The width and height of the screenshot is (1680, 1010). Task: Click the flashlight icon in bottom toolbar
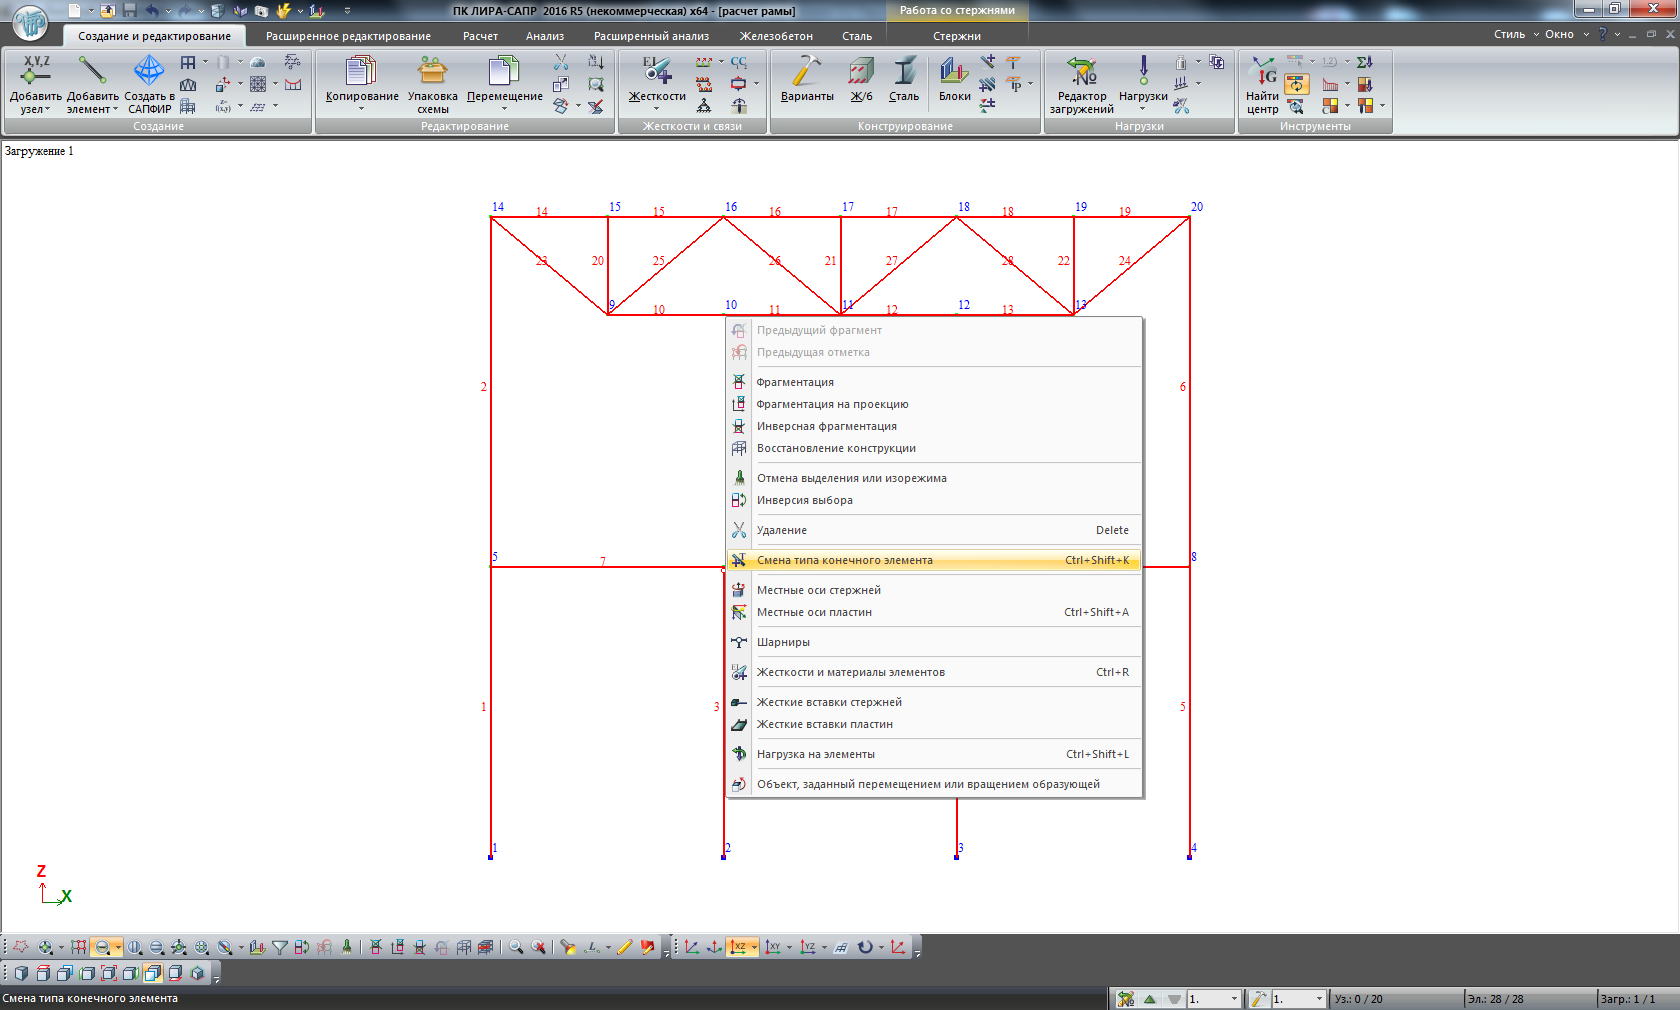568,947
